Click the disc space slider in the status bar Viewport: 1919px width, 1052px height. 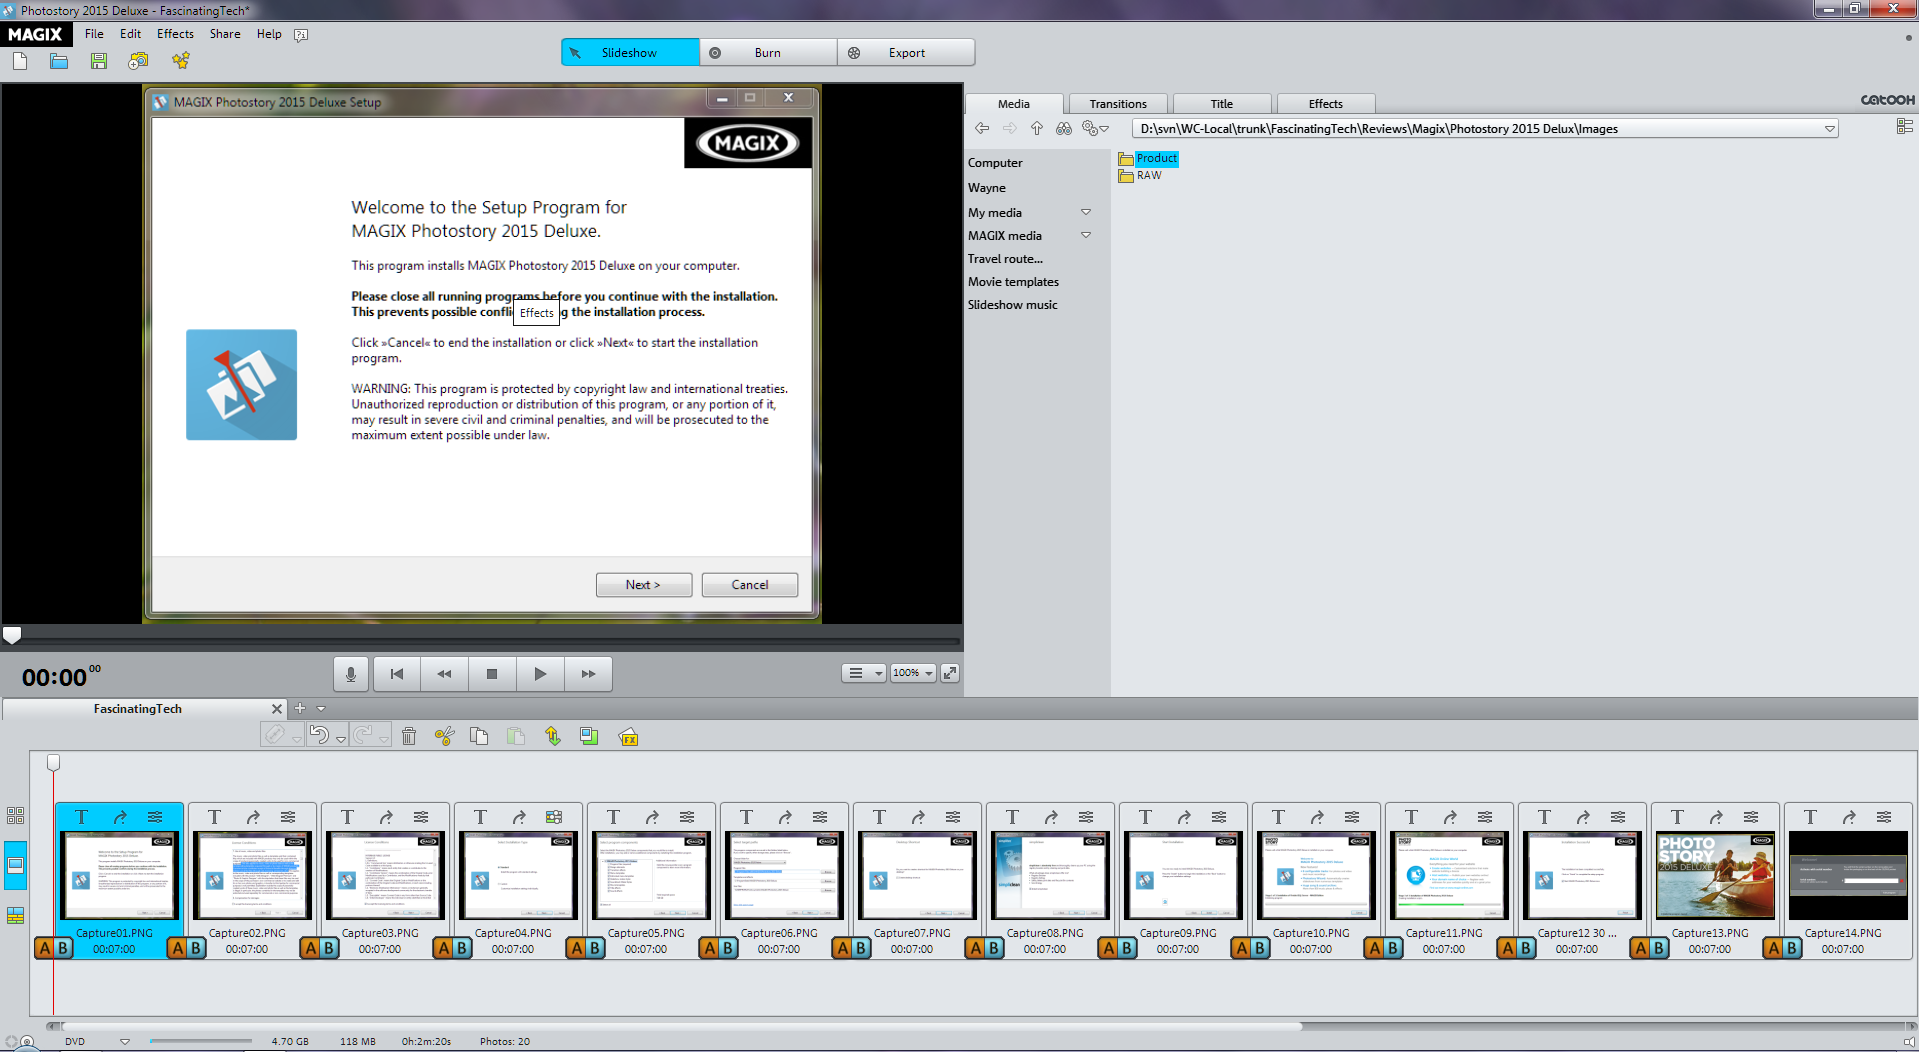(200, 1041)
